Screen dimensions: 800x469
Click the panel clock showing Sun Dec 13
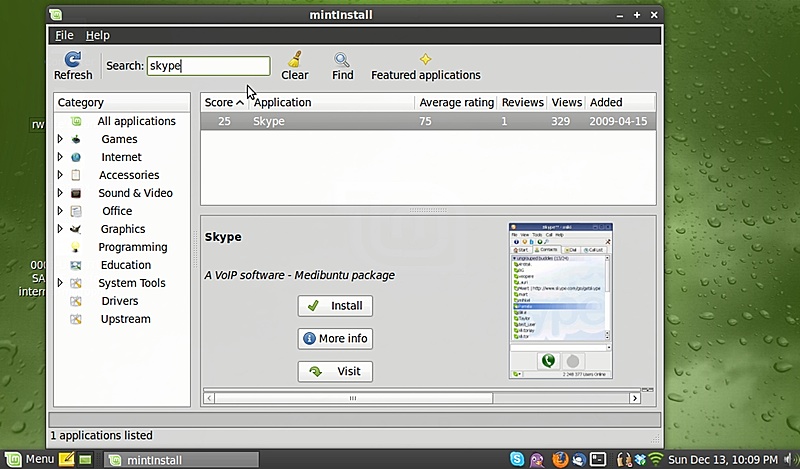(x=723, y=460)
